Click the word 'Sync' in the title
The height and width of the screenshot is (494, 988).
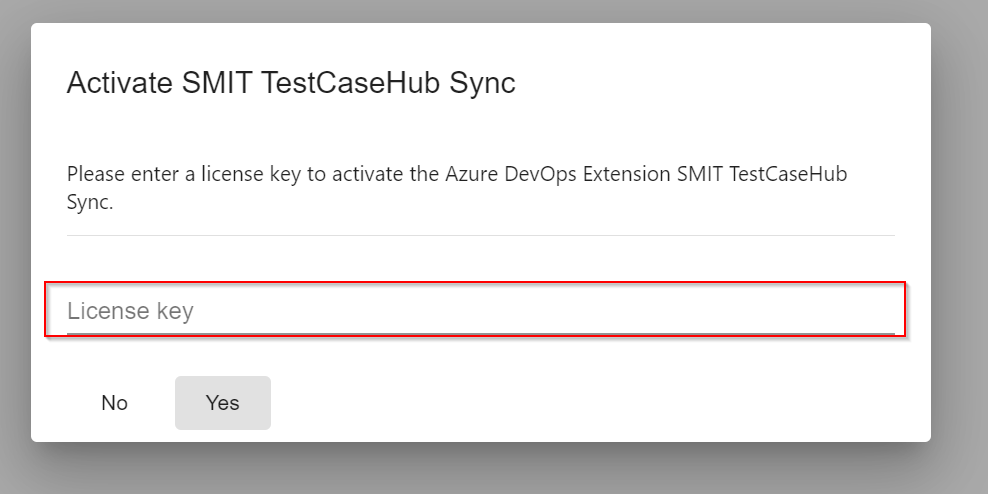(482, 83)
